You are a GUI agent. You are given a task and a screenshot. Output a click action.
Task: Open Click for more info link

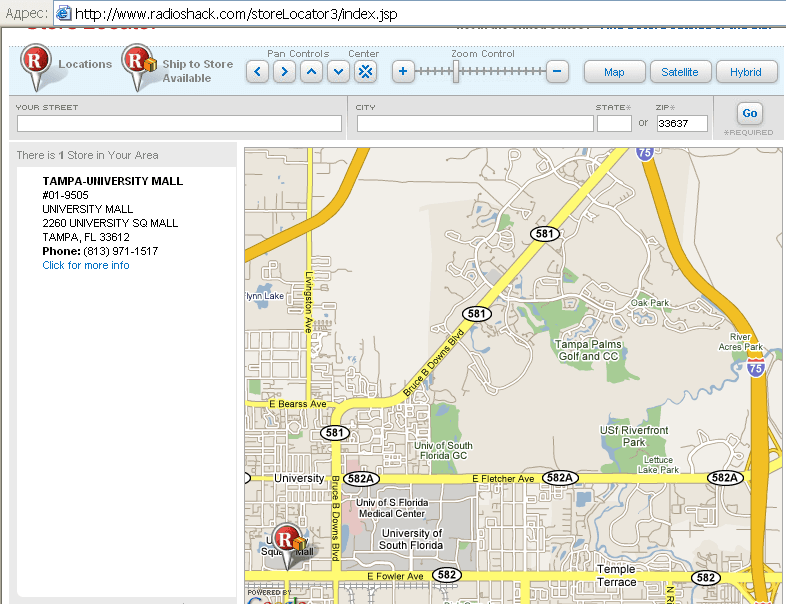(86, 265)
